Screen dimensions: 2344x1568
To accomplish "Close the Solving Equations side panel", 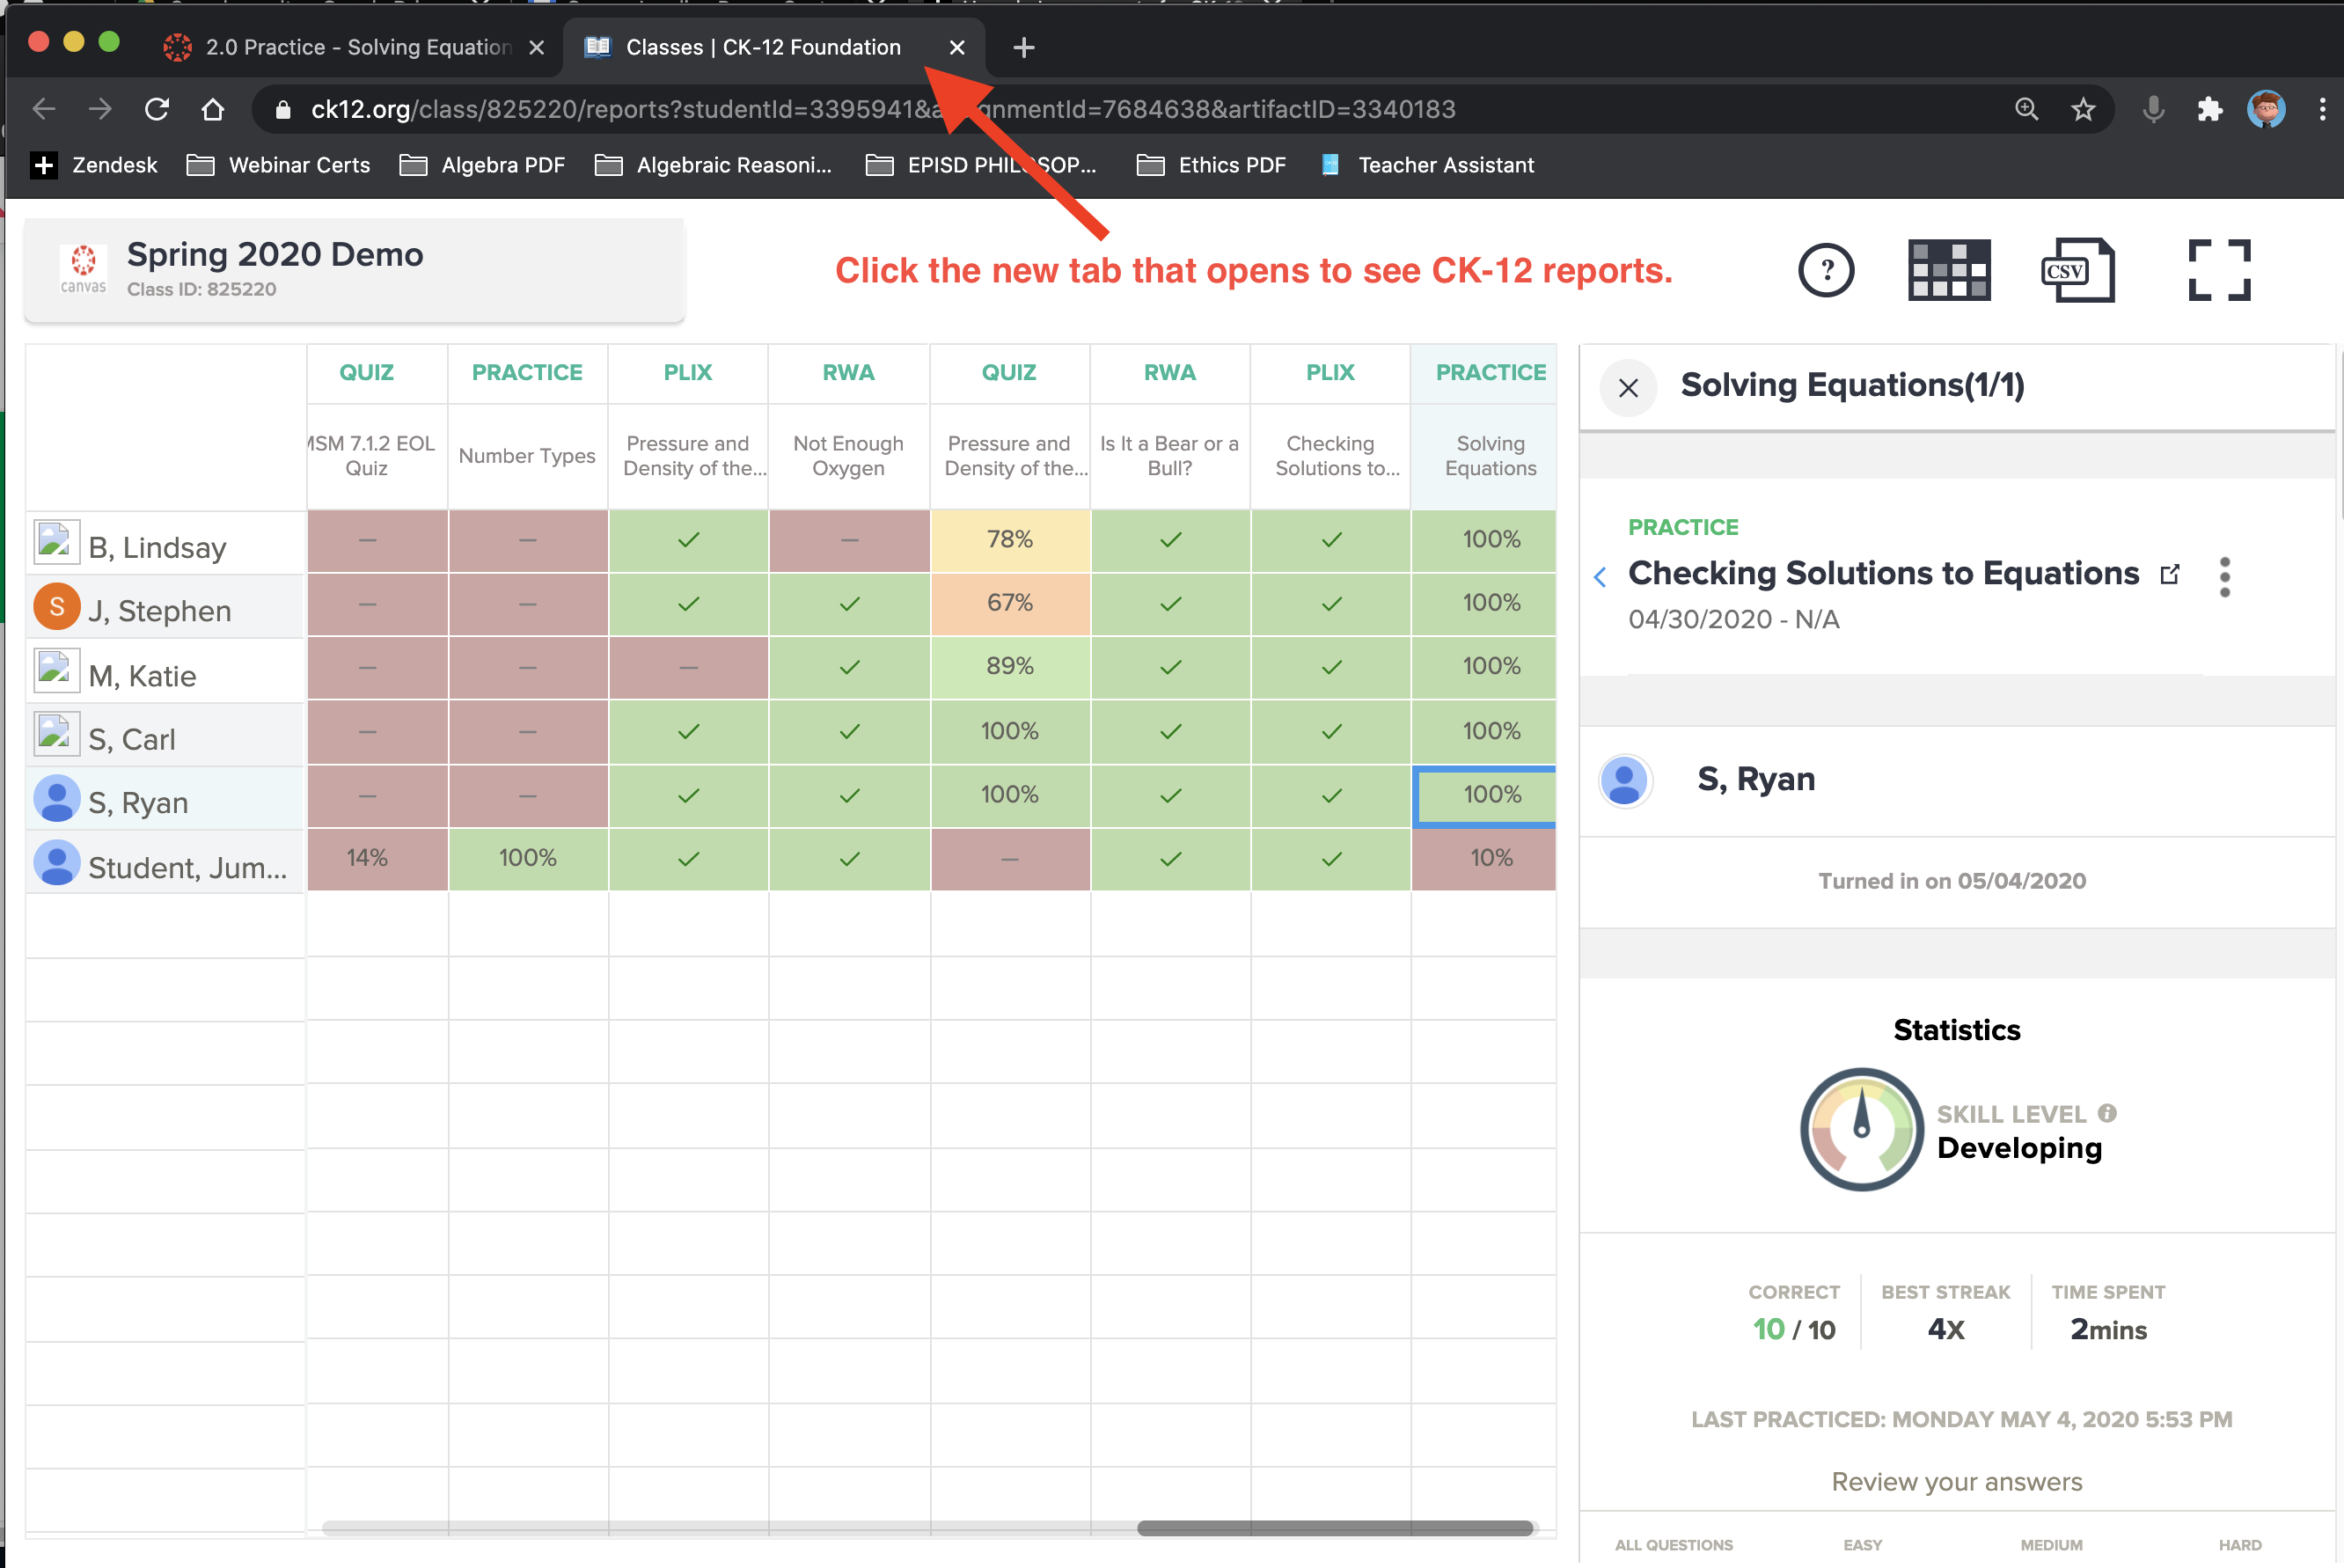I will [x=1627, y=387].
